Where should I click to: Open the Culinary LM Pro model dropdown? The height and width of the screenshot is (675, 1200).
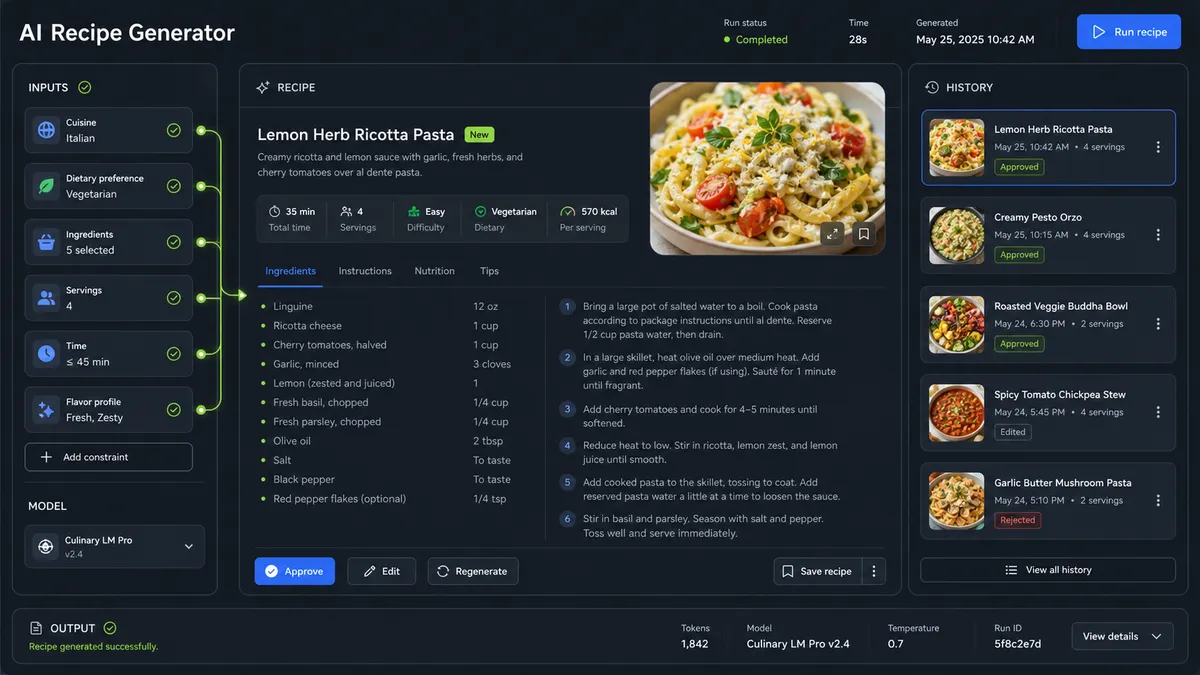click(x=115, y=546)
